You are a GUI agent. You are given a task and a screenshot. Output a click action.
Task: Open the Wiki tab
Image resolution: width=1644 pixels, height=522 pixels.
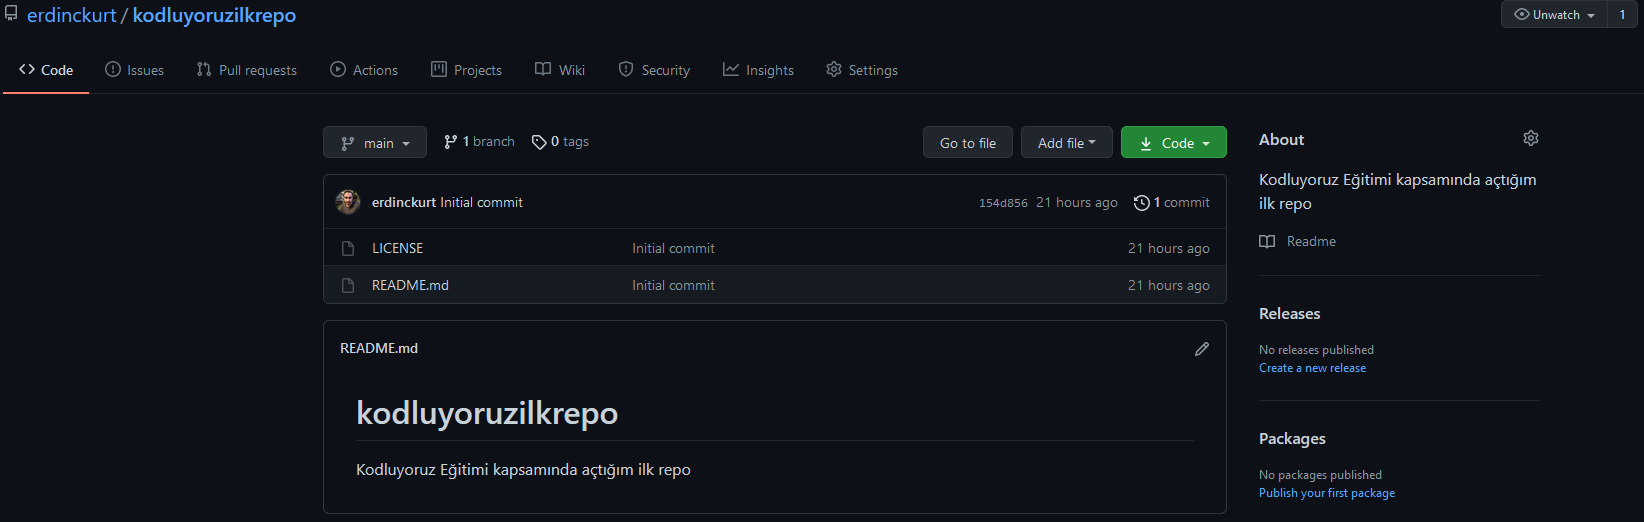click(560, 70)
